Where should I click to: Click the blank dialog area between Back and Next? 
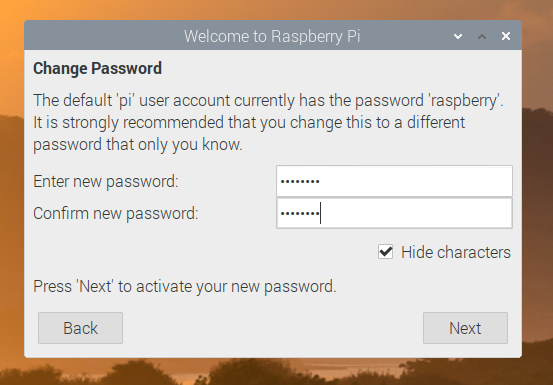[x=273, y=328]
